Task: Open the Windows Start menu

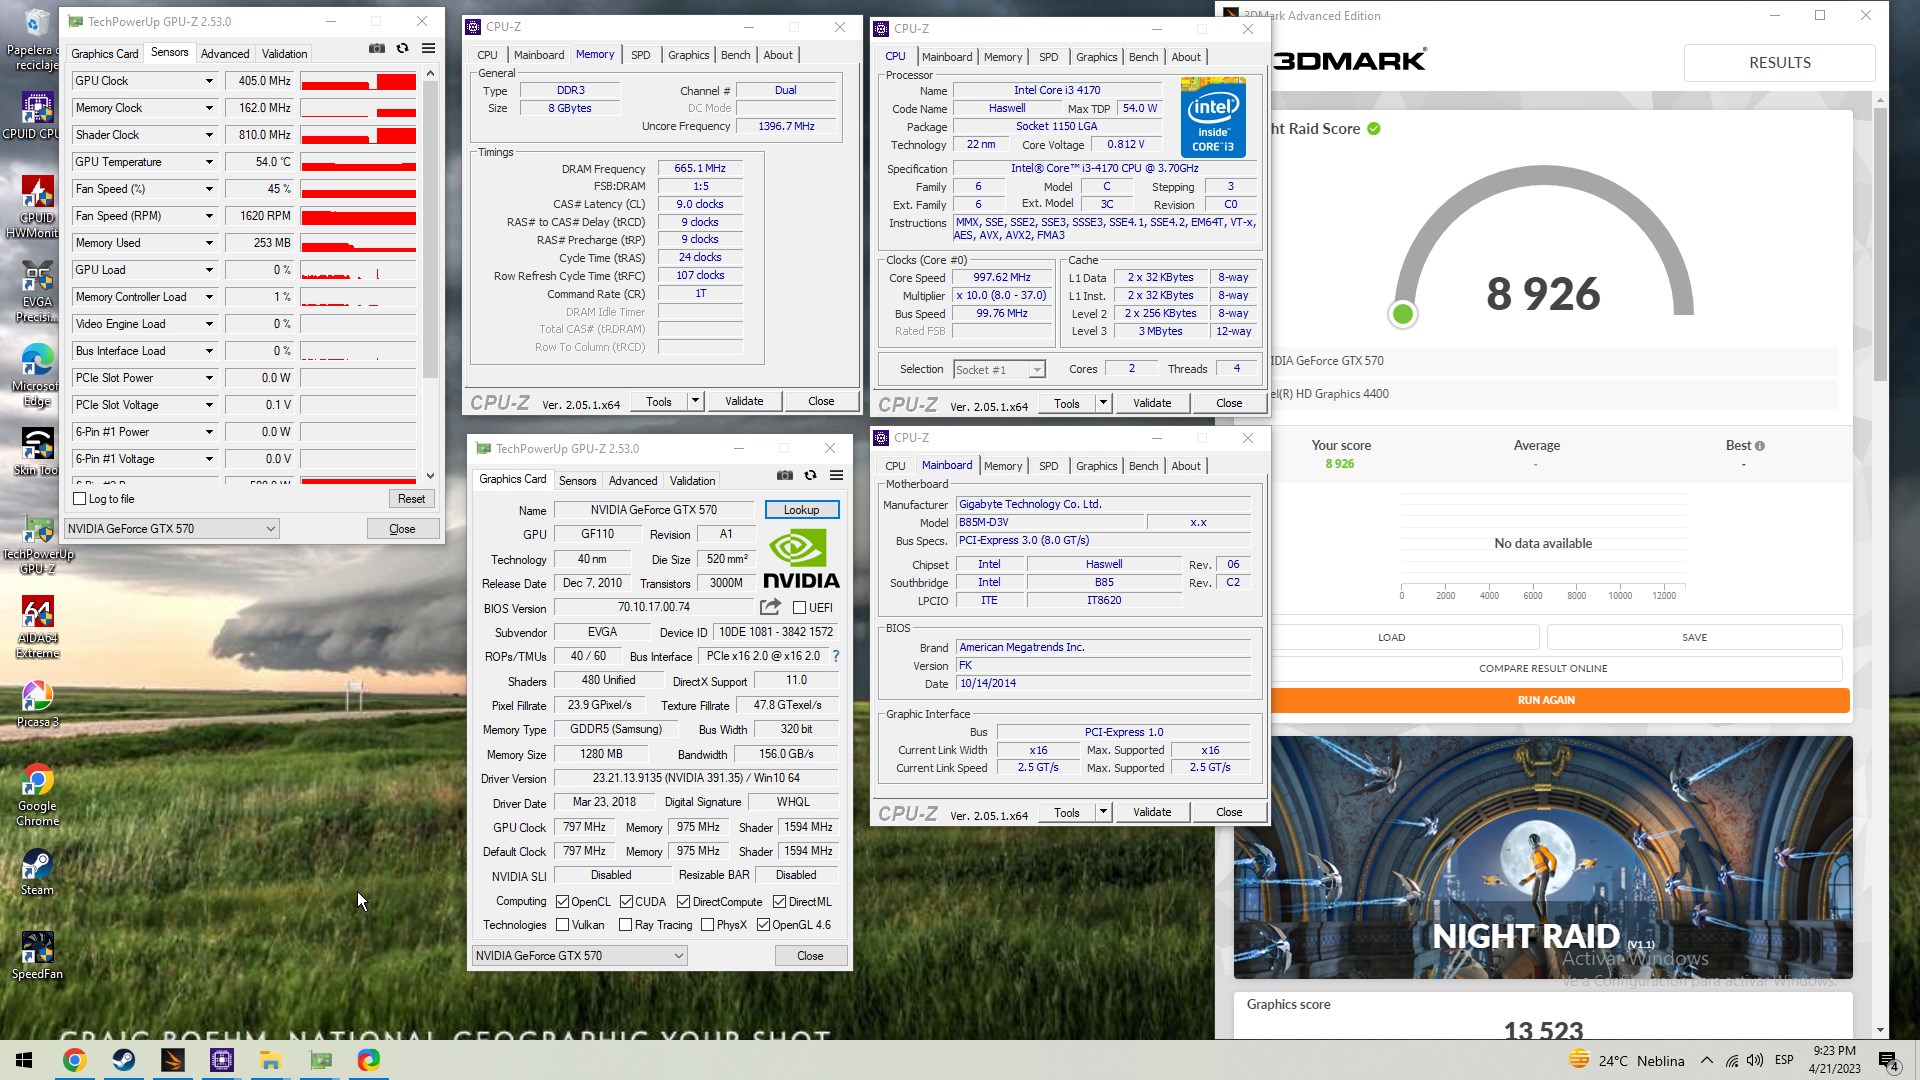Action: click(x=24, y=1060)
